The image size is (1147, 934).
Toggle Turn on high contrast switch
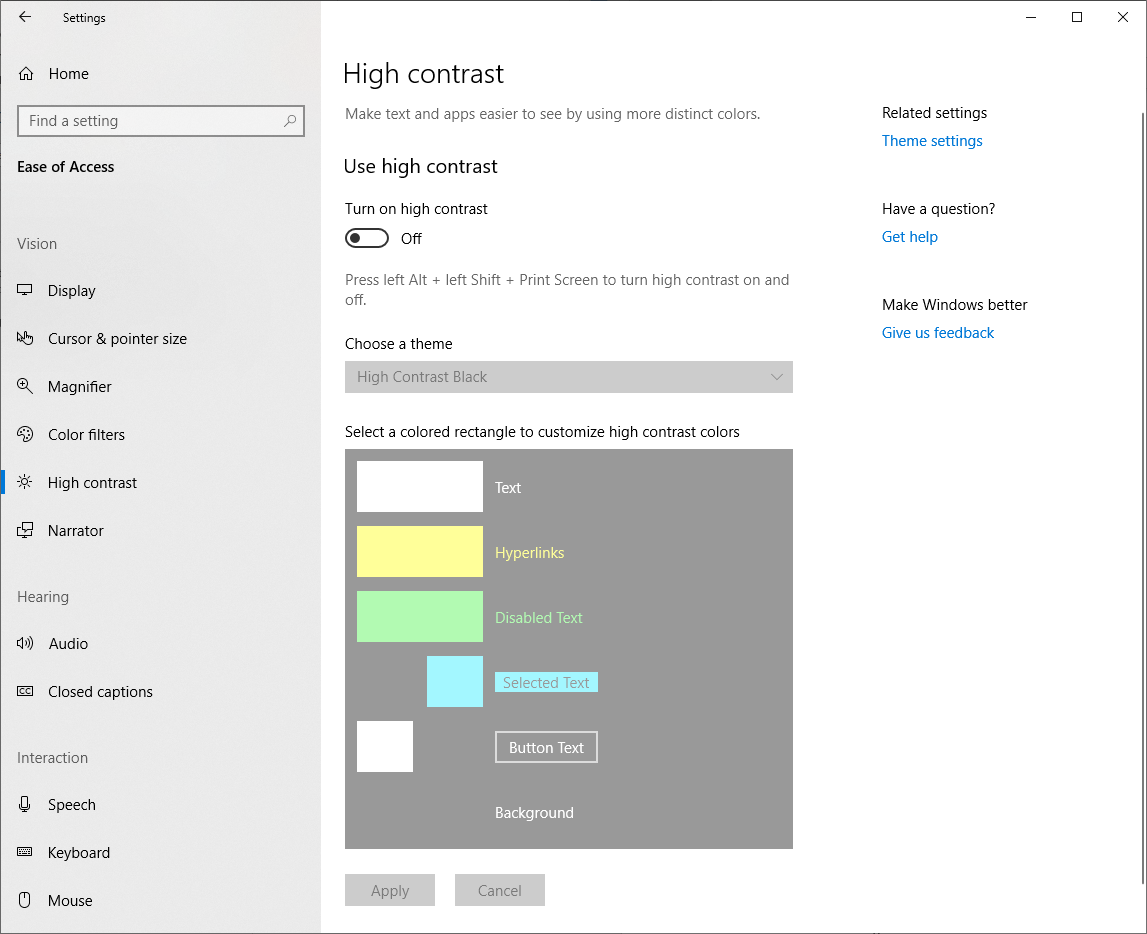coord(366,238)
